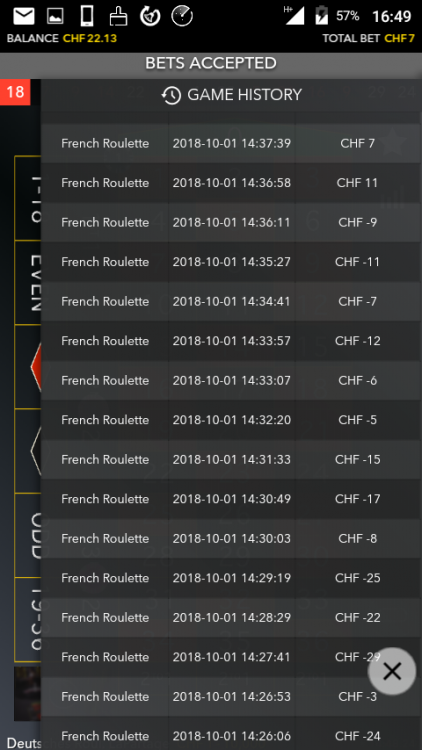This screenshot has width=422, height=750.
Task: Close the game history panel
Action: [x=392, y=672]
